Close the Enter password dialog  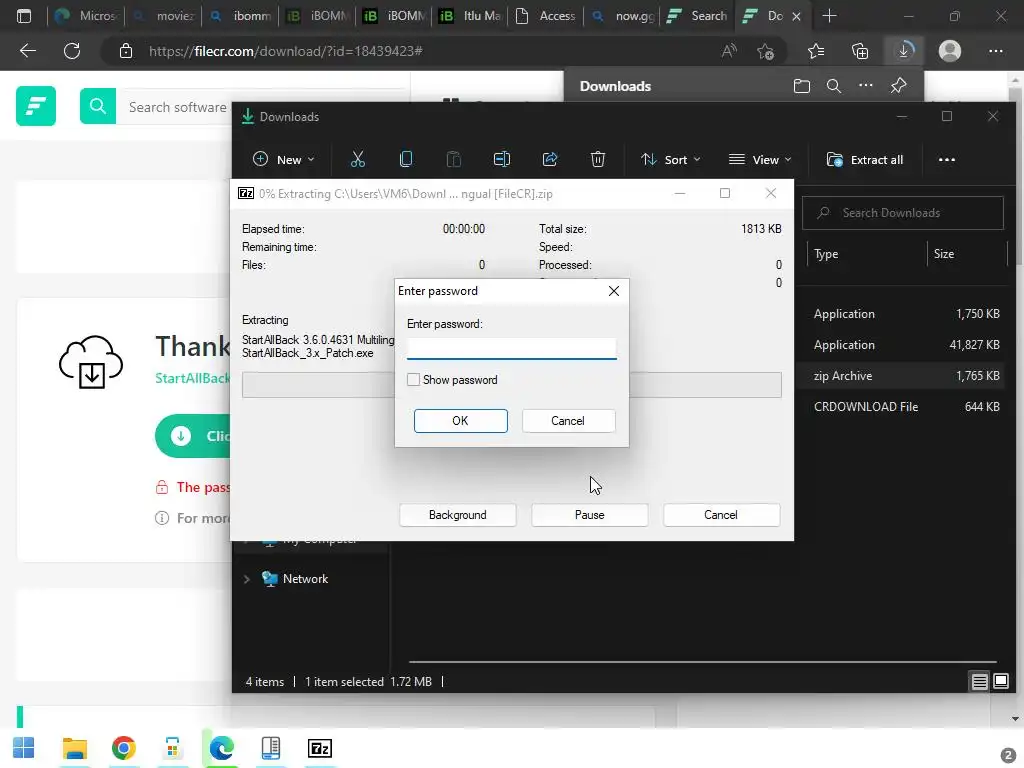click(x=613, y=291)
